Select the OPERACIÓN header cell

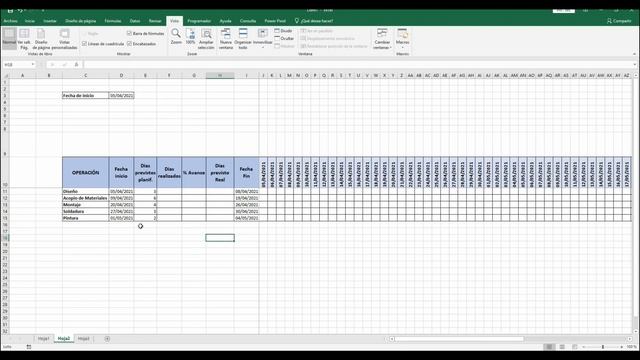(86, 173)
